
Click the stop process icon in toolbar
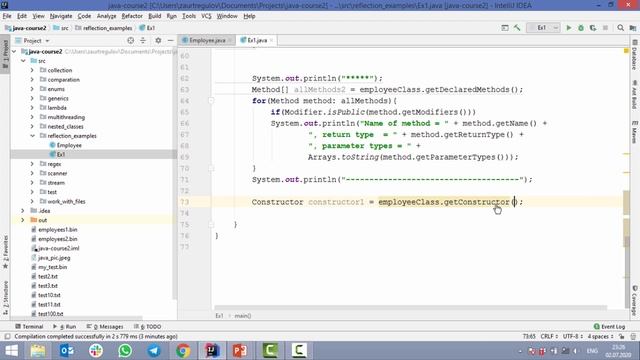[605, 28]
